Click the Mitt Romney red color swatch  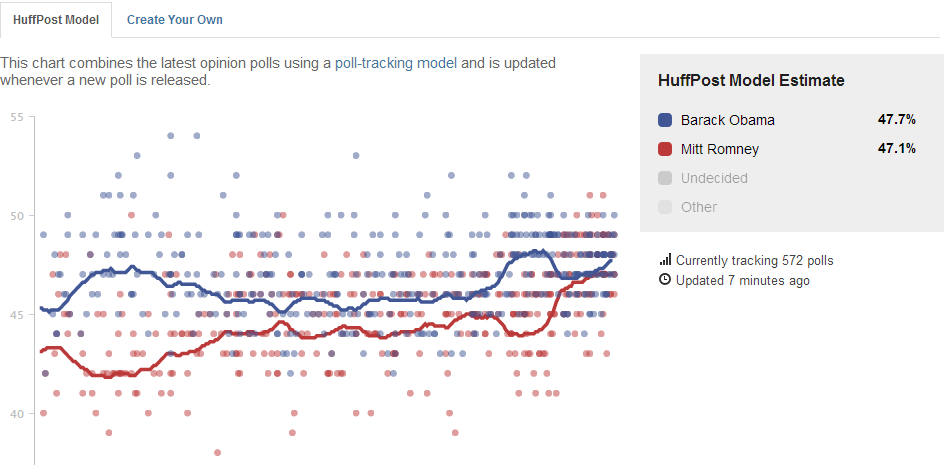665,149
